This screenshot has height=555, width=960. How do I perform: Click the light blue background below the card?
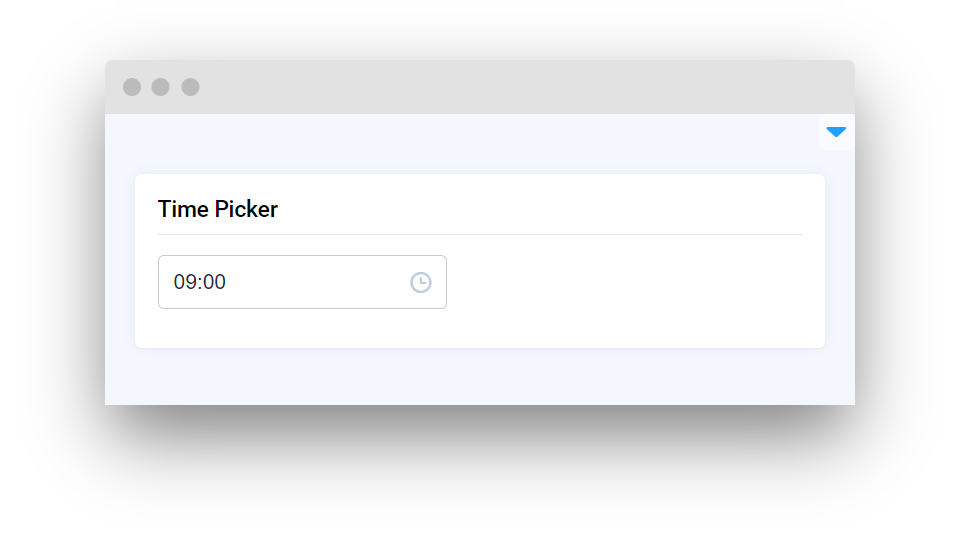(x=480, y=378)
